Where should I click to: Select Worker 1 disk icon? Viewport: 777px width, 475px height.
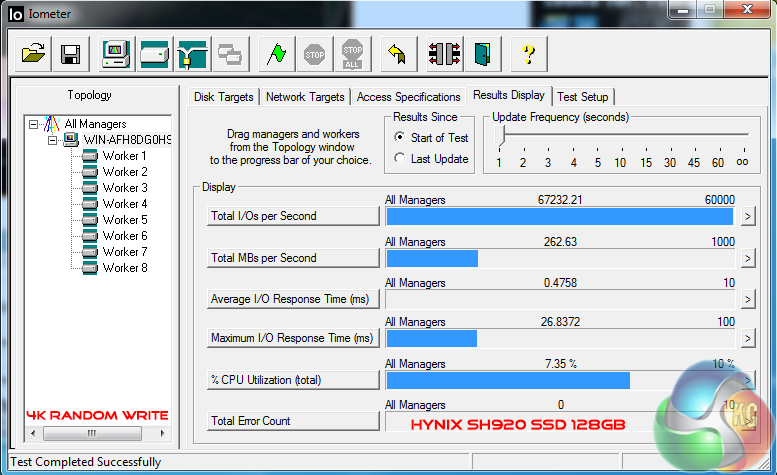click(x=90, y=157)
